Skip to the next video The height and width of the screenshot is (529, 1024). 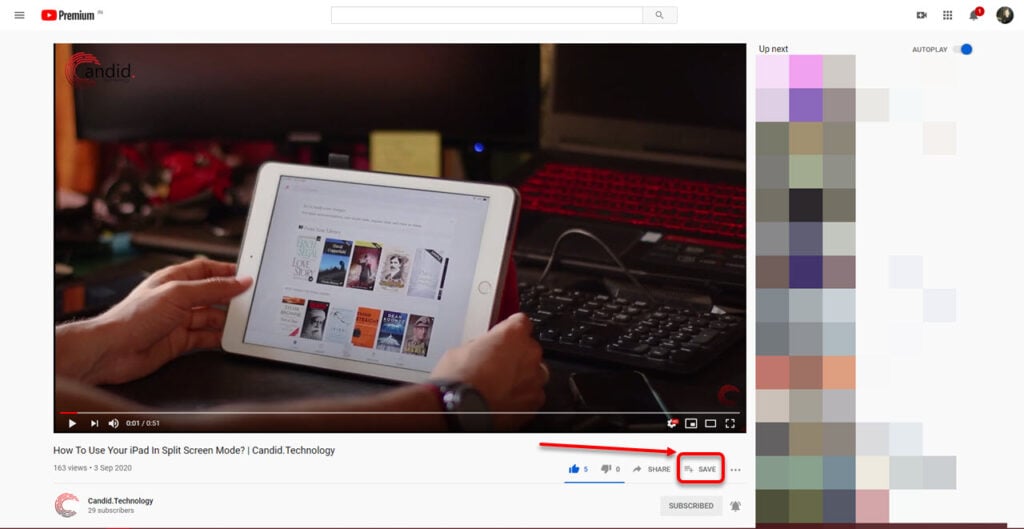[94, 423]
